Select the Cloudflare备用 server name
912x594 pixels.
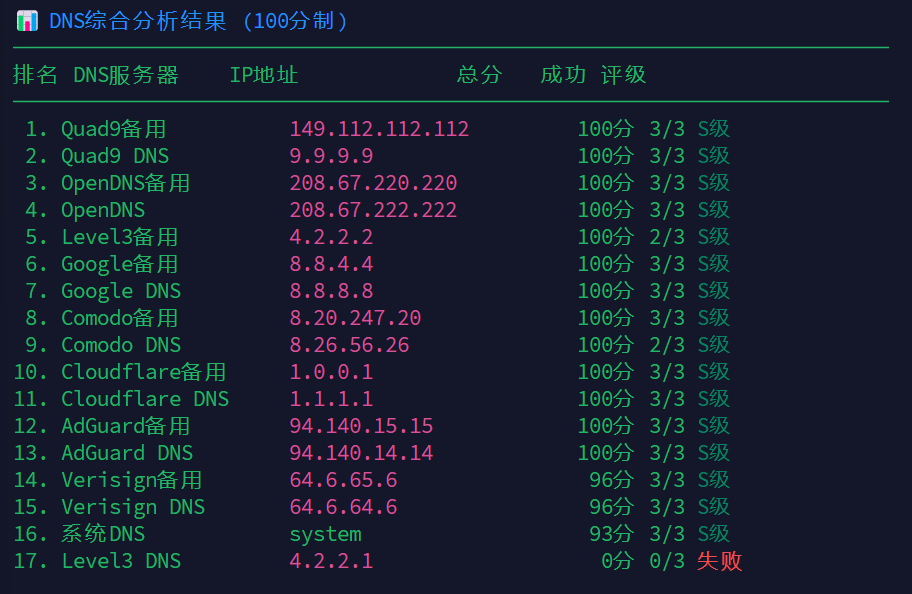pos(144,372)
